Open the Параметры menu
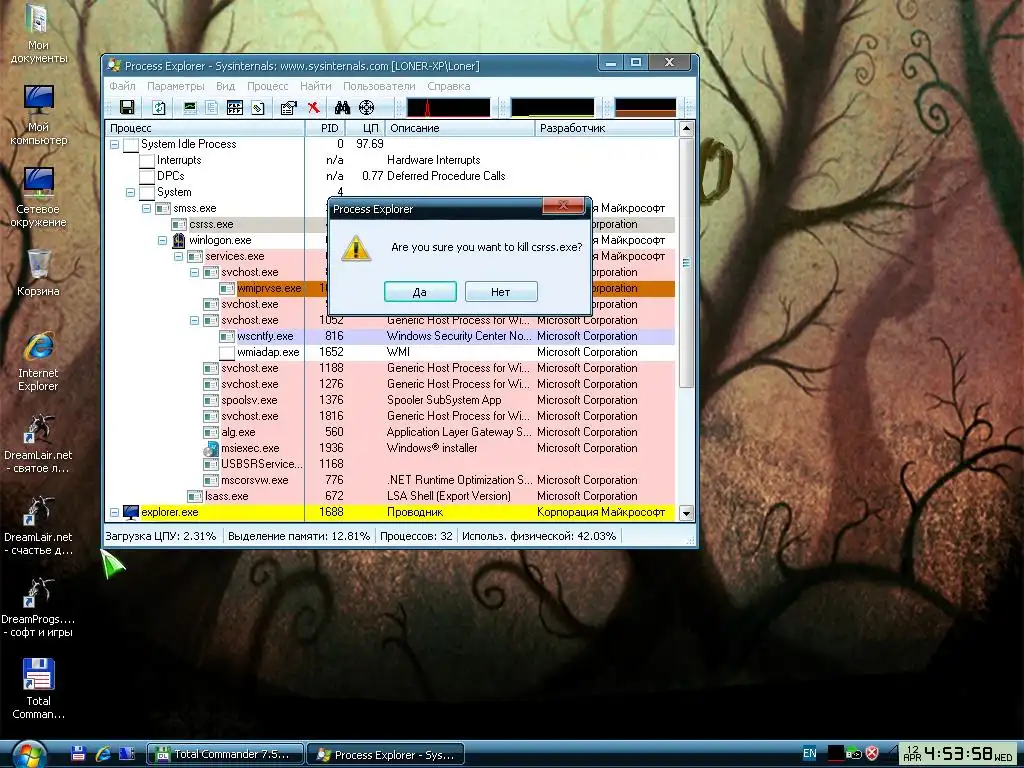The height and width of the screenshot is (768, 1024). click(x=176, y=86)
